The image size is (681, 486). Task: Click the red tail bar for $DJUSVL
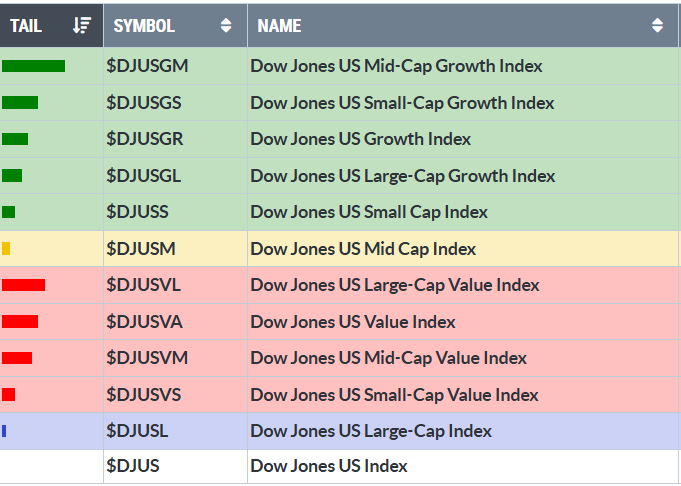point(23,285)
